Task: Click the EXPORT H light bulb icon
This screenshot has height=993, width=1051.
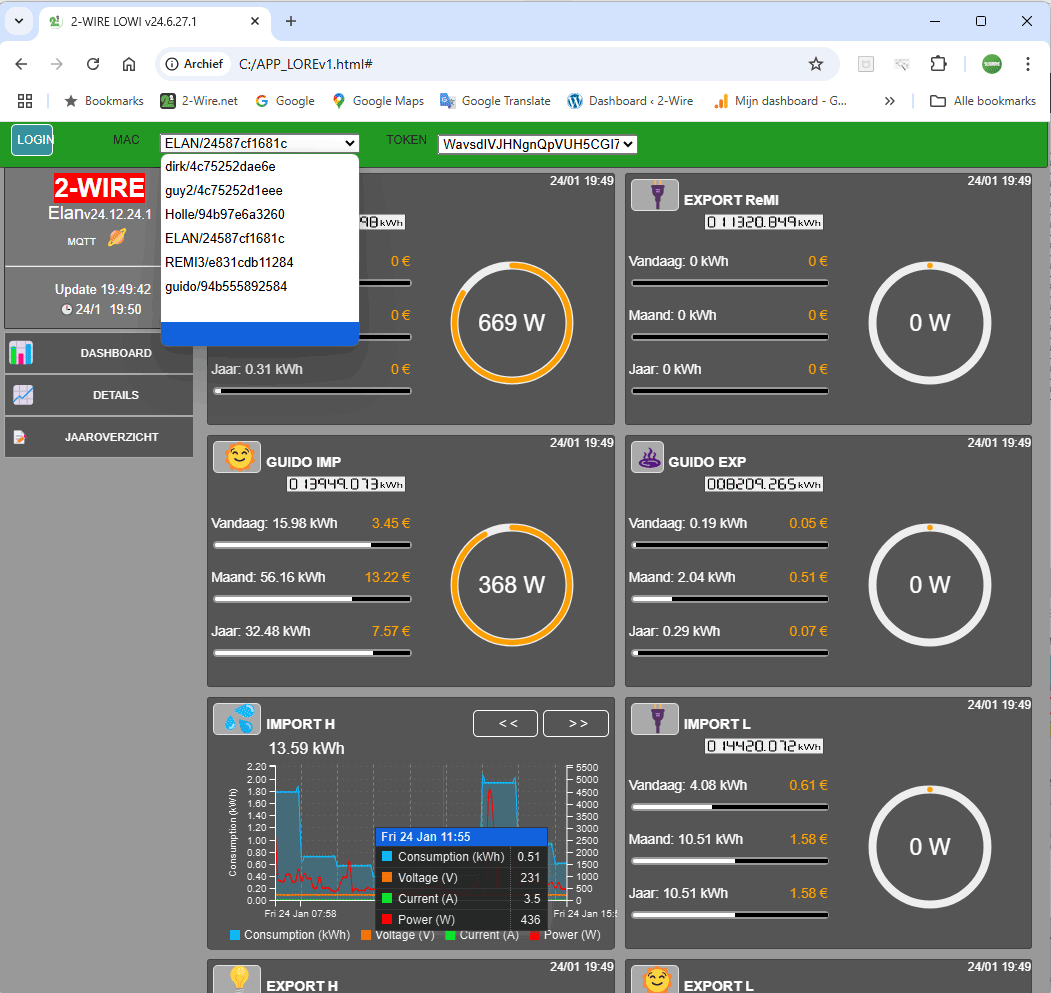Action: pos(237,979)
